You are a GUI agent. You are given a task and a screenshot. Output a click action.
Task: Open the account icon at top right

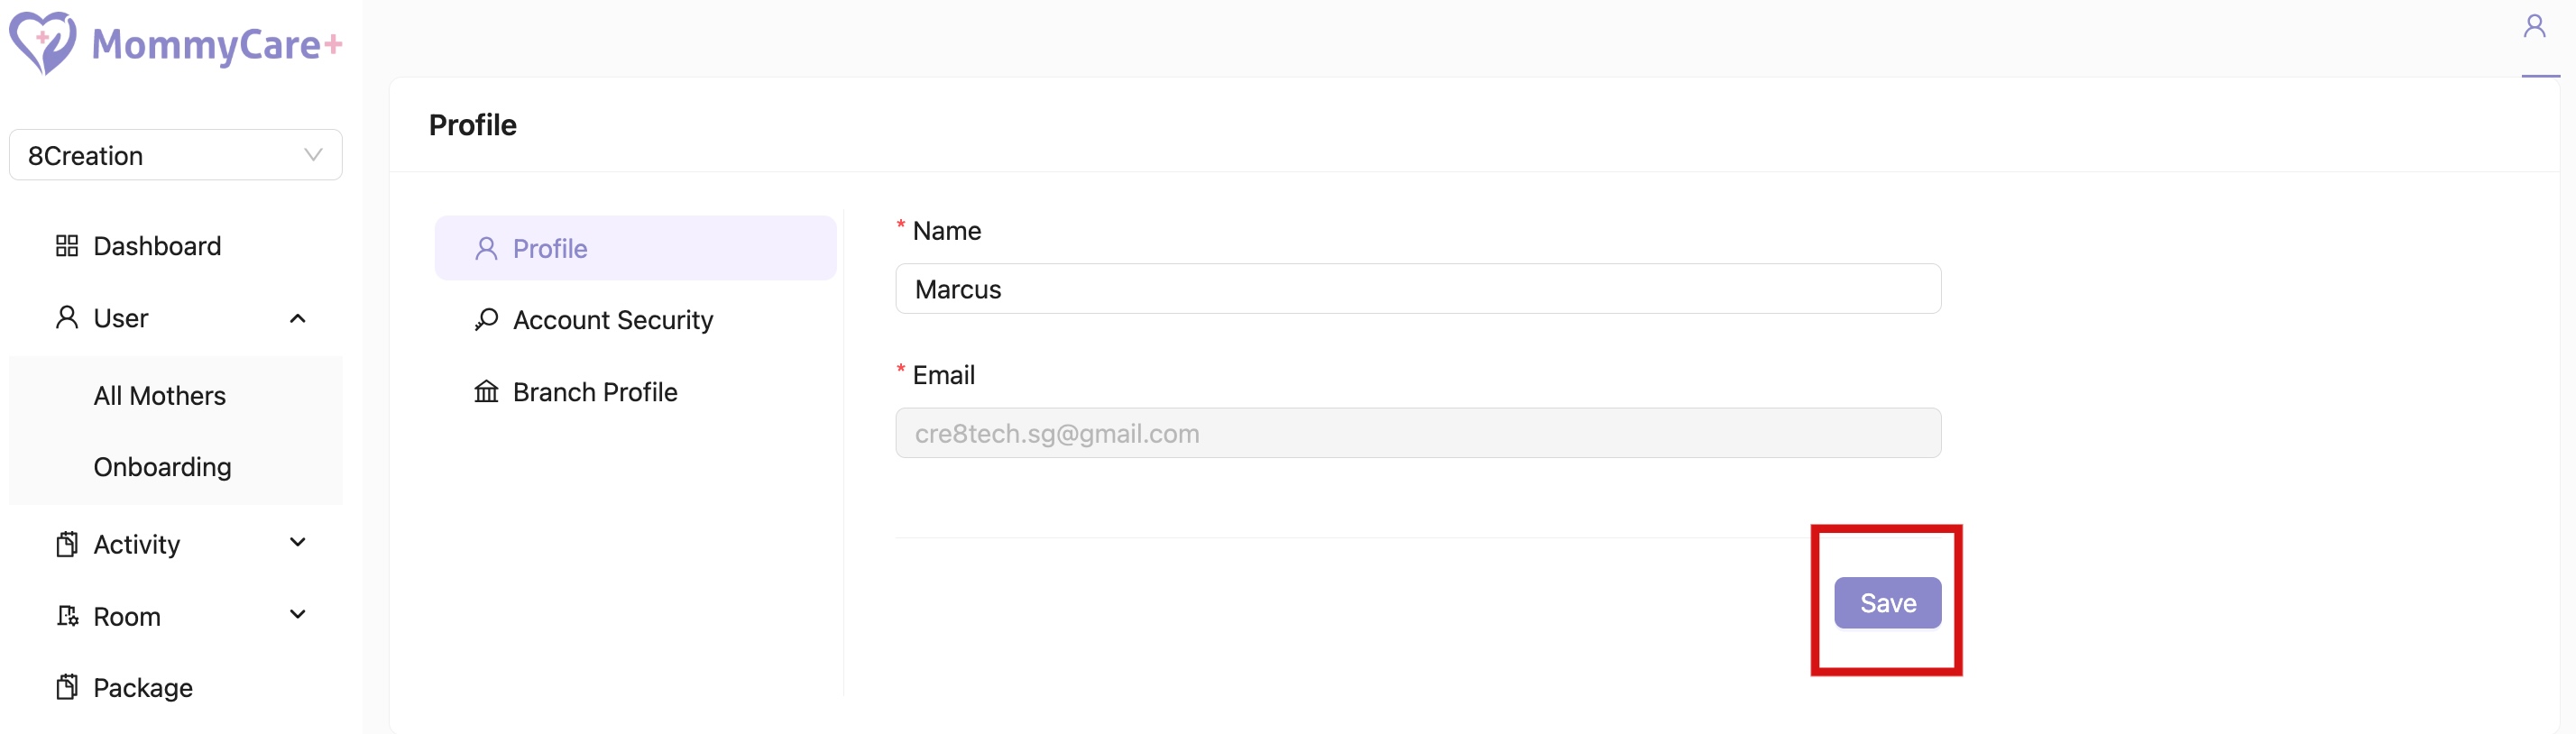point(2535,24)
